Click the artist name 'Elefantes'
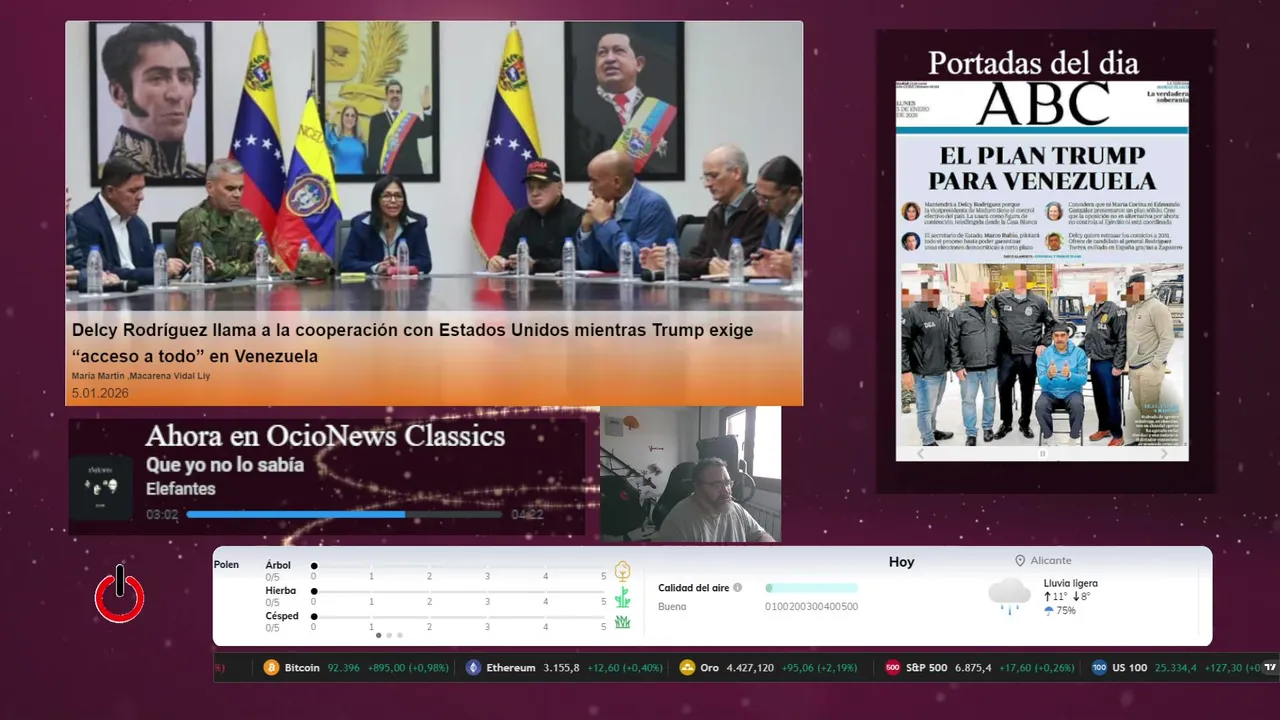The image size is (1280, 720). click(181, 489)
